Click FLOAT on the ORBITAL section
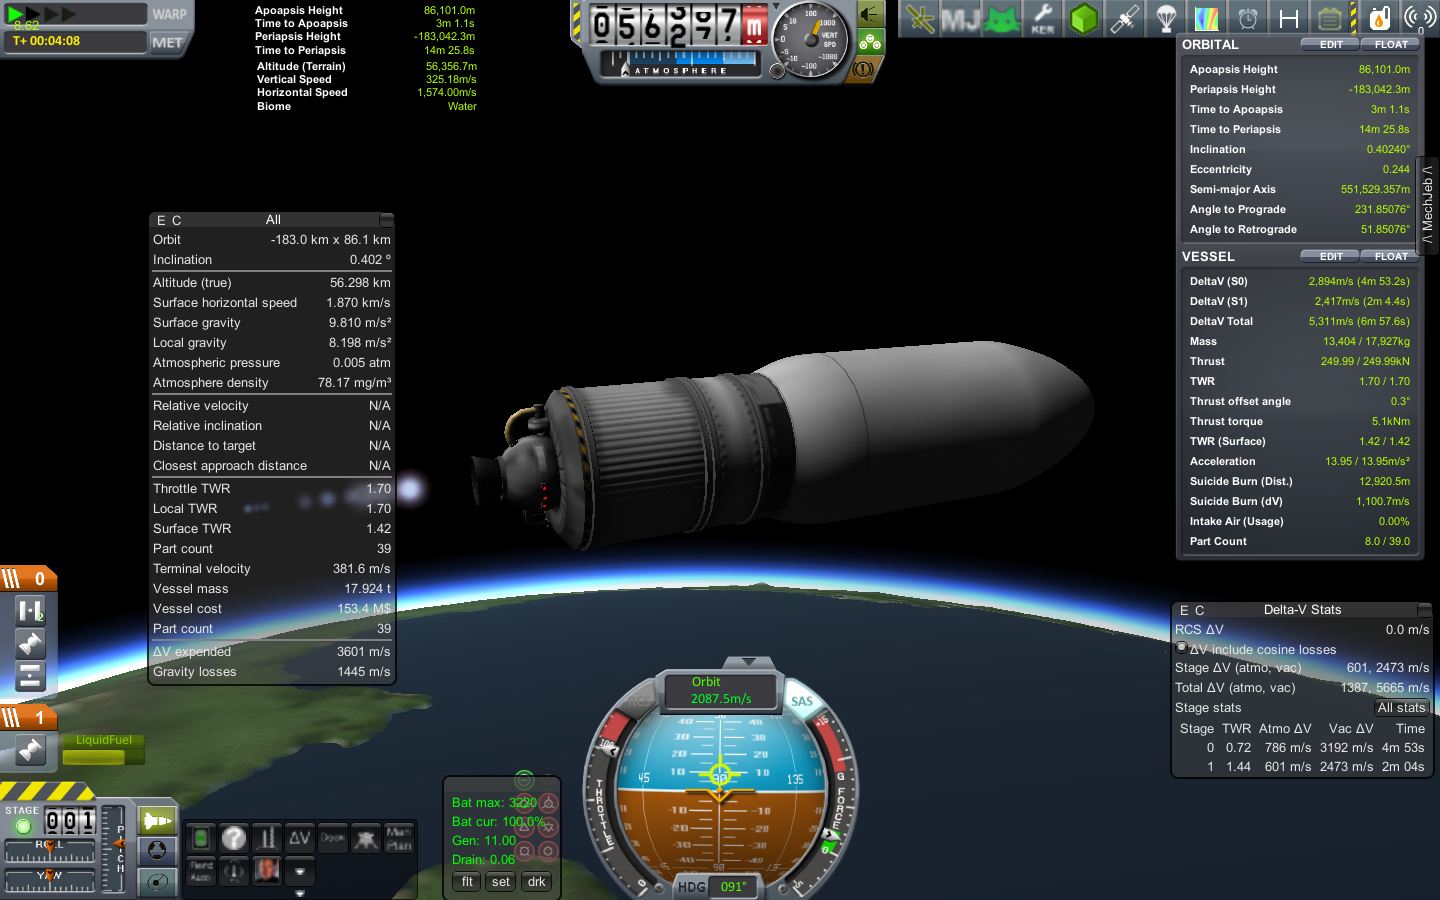Image resolution: width=1440 pixels, height=900 pixels. click(1391, 44)
